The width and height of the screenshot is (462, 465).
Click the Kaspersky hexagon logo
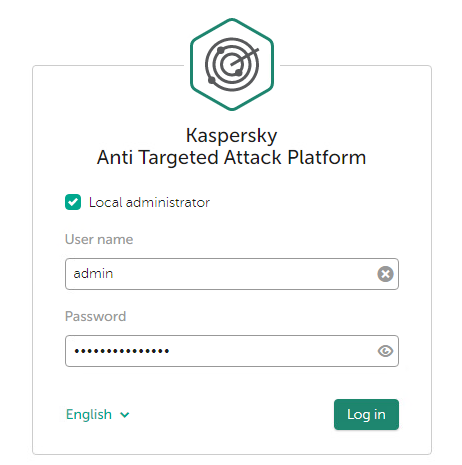(232, 64)
